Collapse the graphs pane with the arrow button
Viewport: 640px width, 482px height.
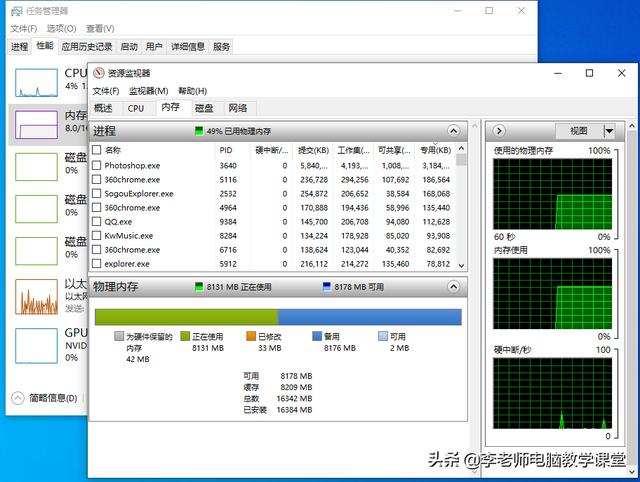click(x=499, y=131)
